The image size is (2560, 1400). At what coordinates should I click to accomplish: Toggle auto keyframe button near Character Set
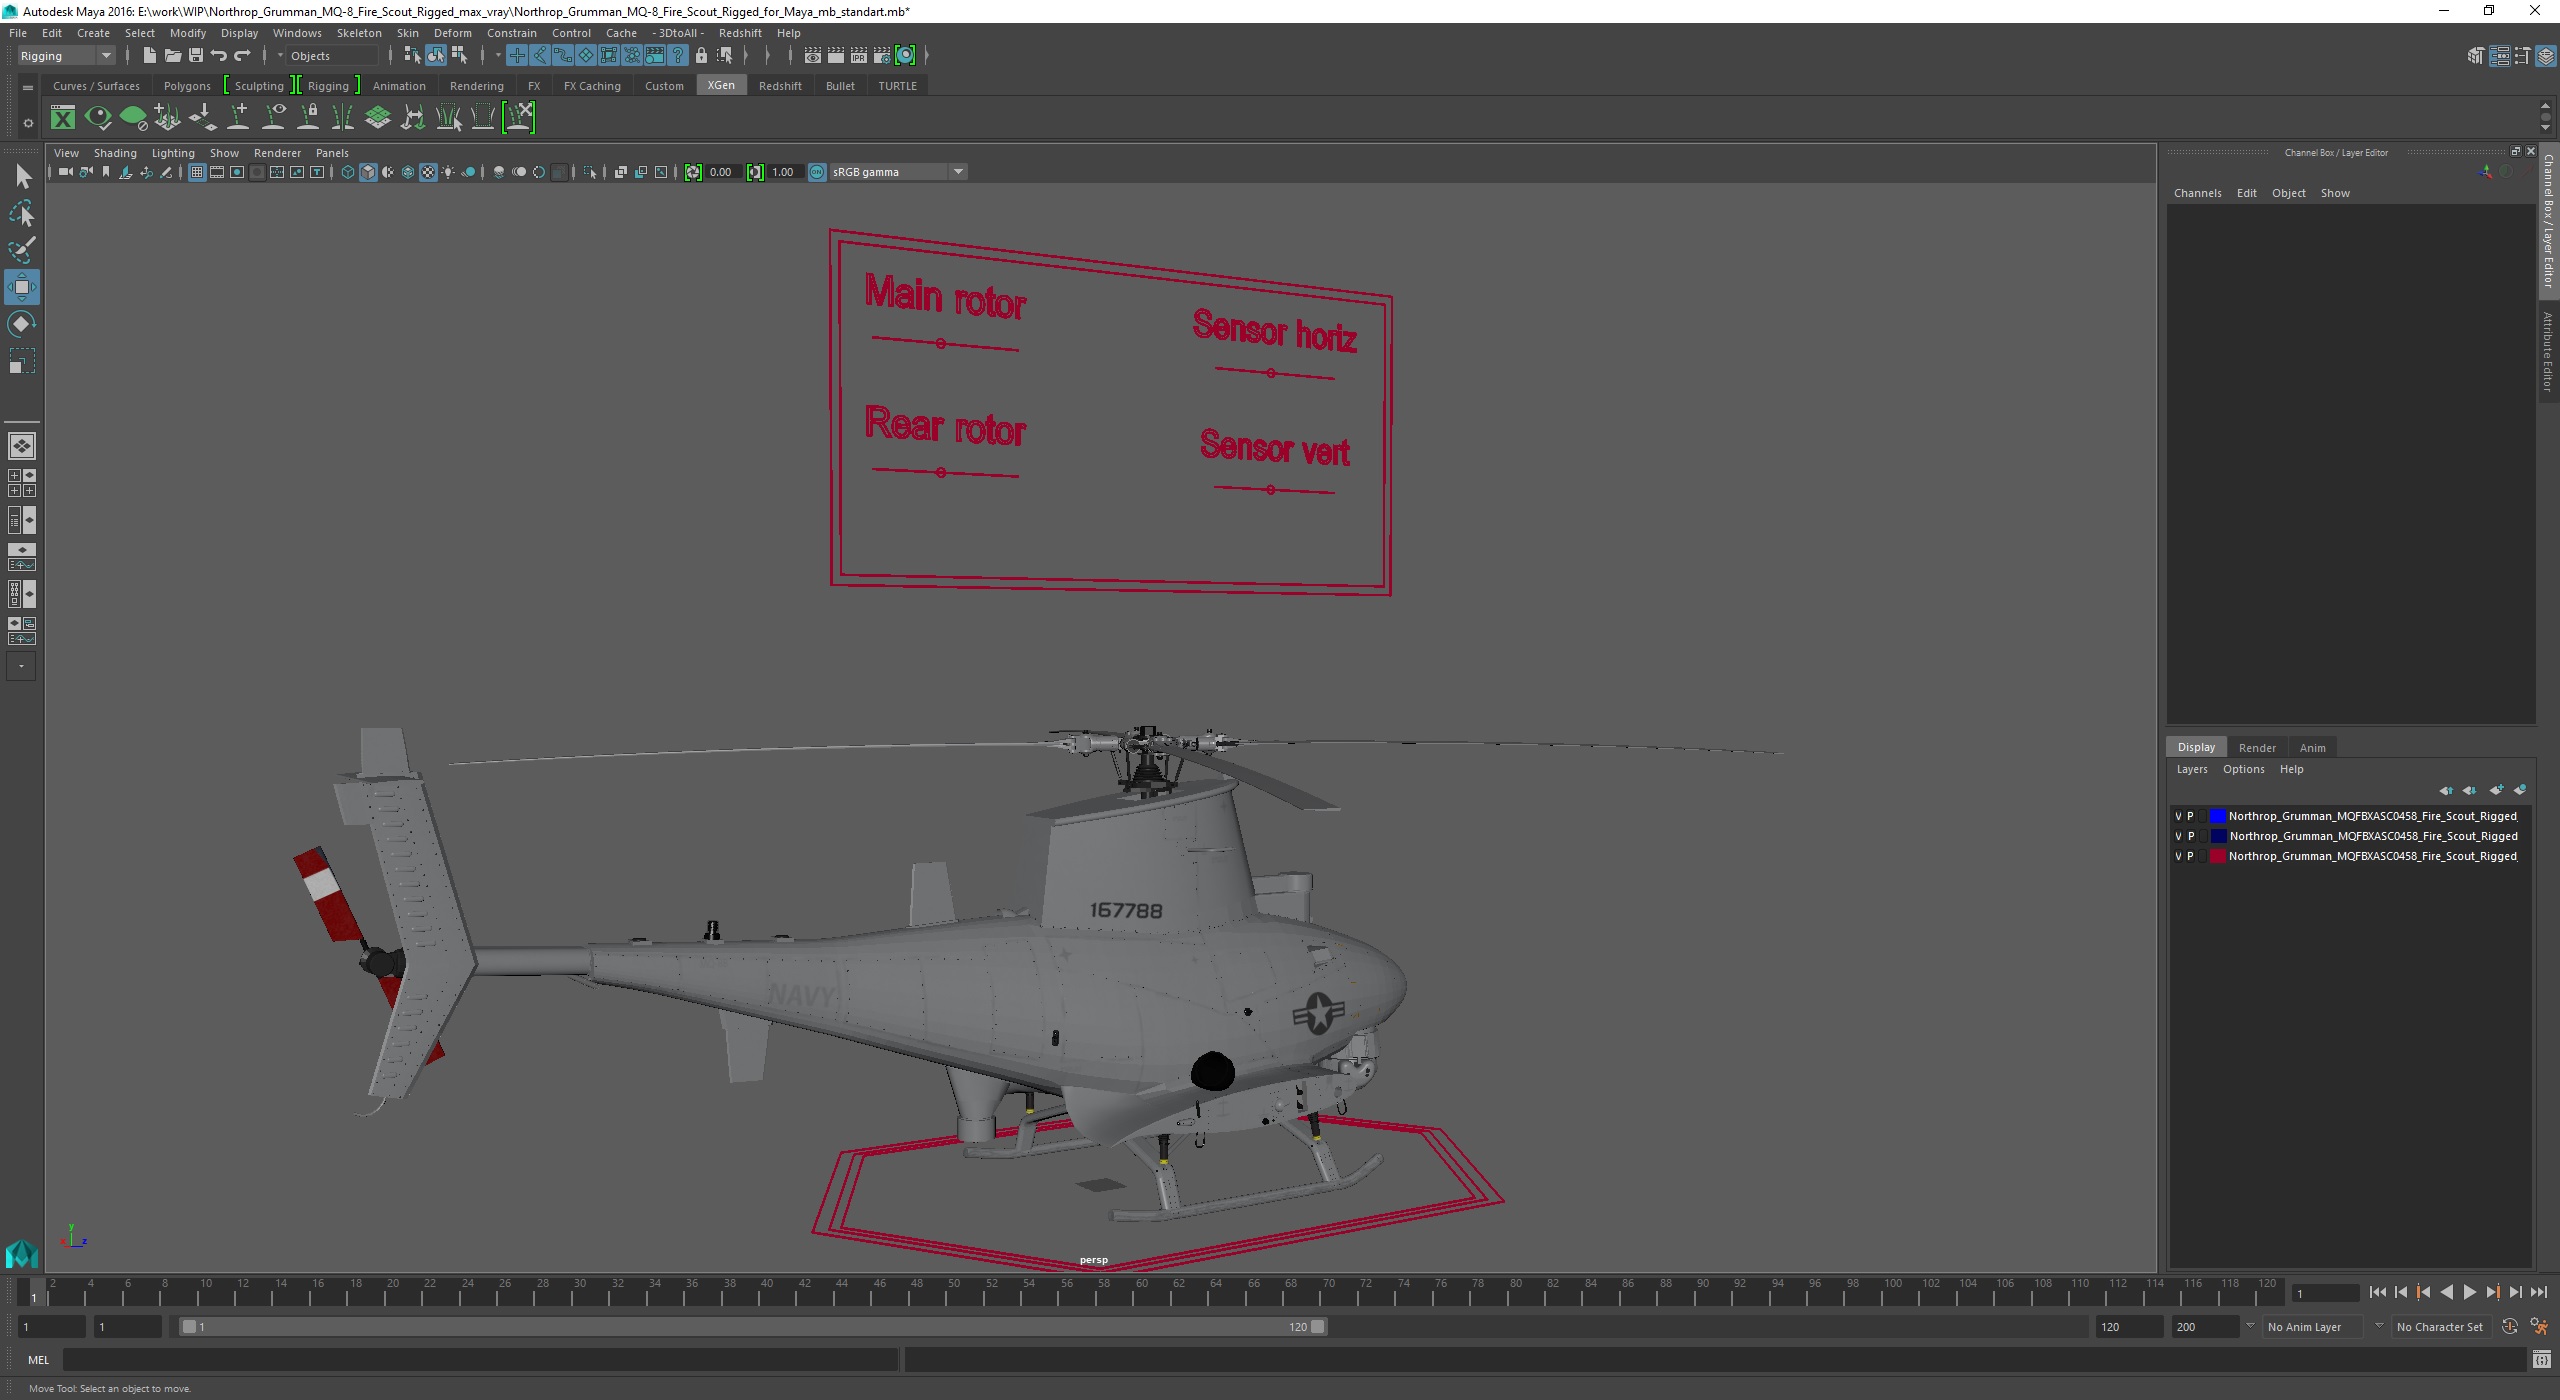coord(2510,1326)
